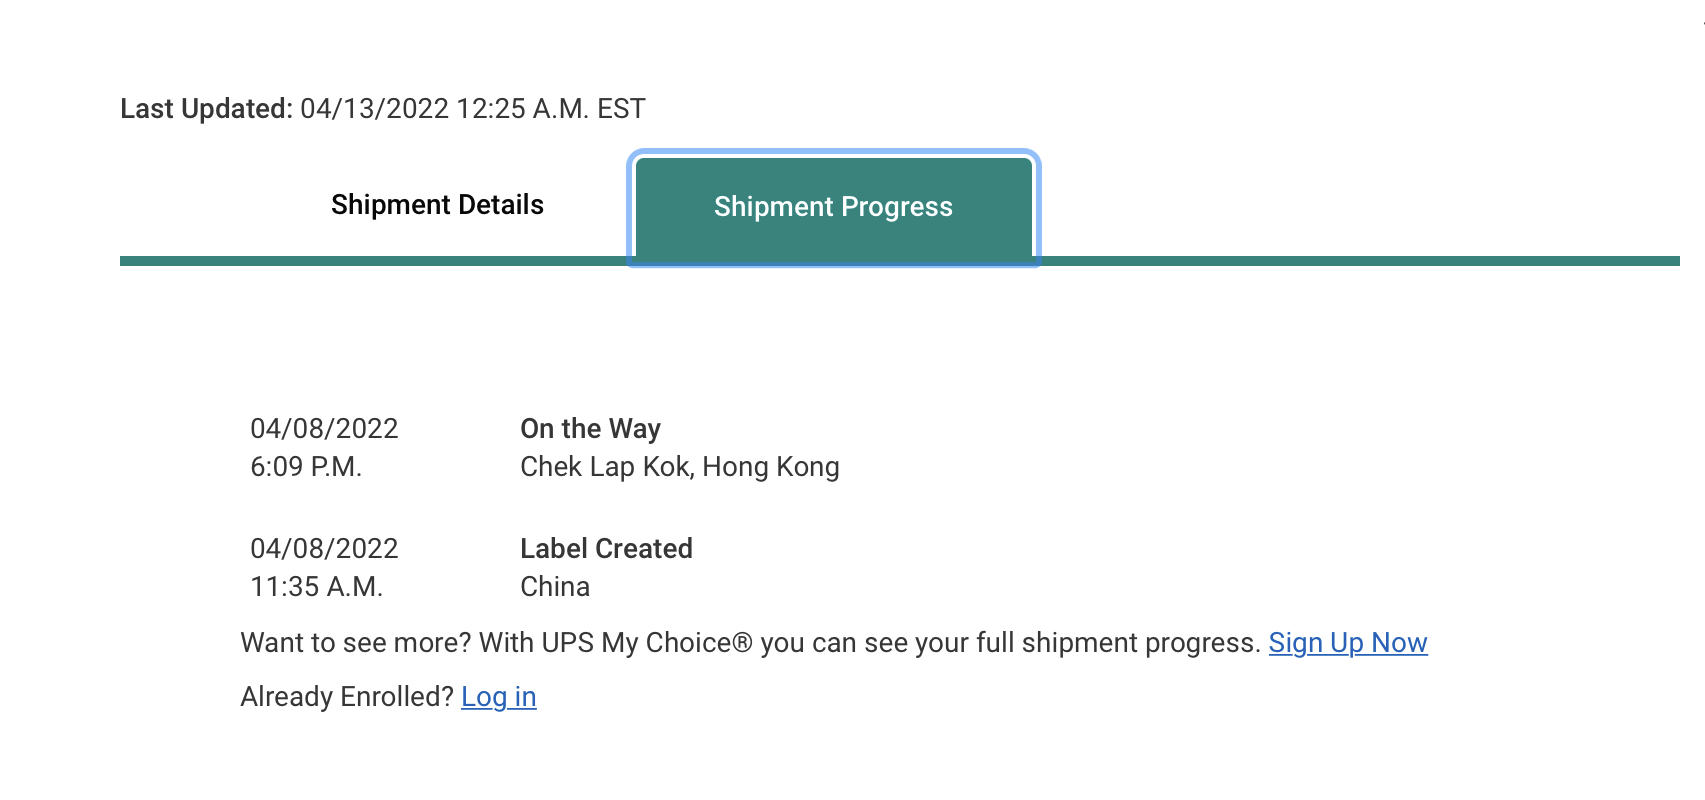Image resolution: width=1705 pixels, height=800 pixels.
Task: Click the 04/13/2022 last-updated date
Action: click(x=374, y=109)
